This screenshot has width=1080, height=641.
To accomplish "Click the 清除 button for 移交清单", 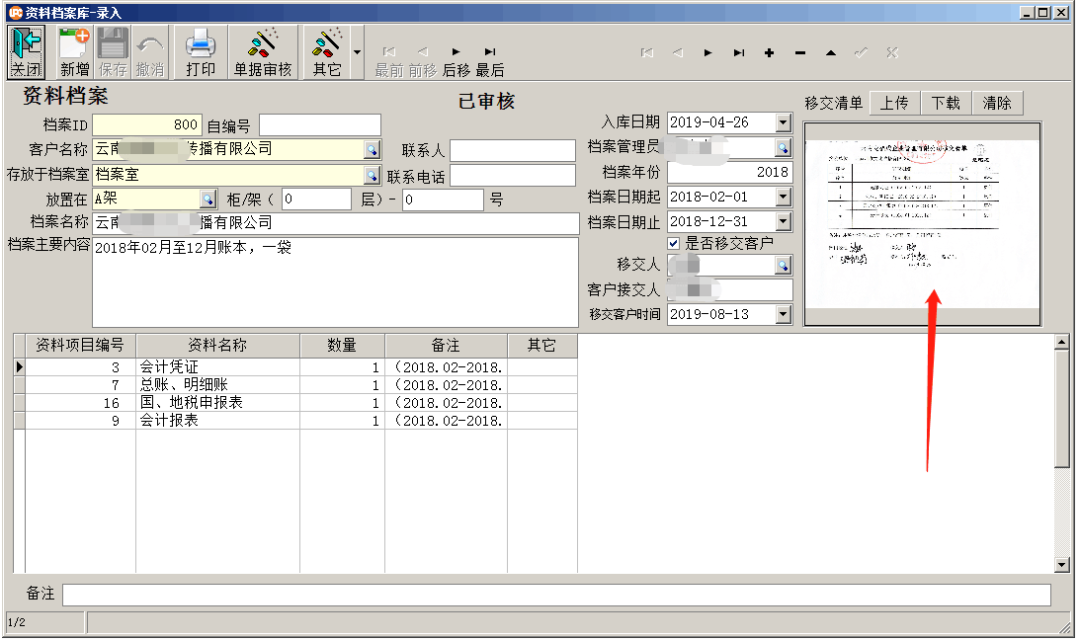I will click(997, 103).
